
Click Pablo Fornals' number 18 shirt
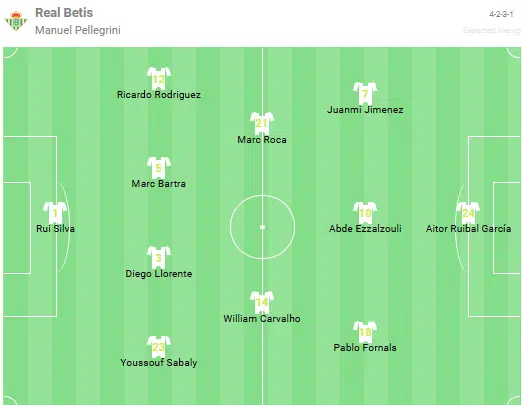click(x=365, y=332)
